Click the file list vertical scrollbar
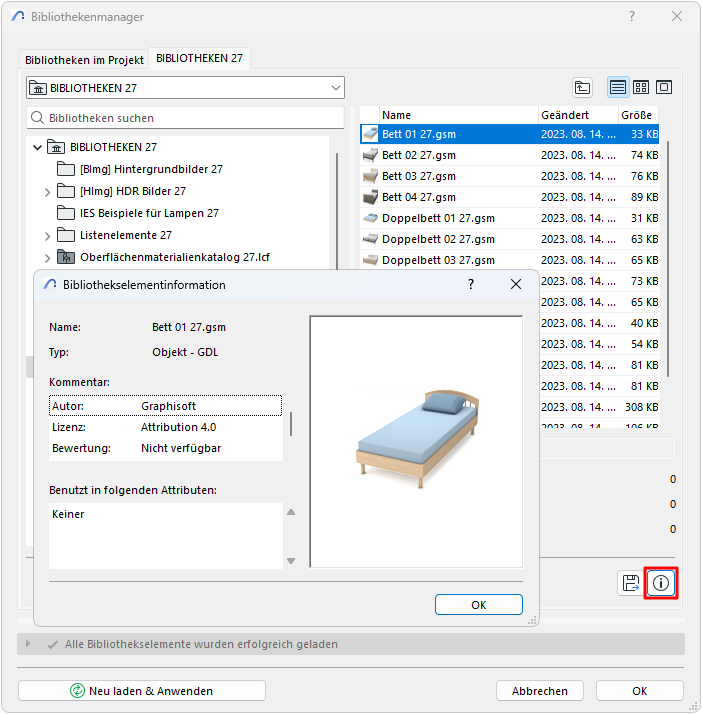 [x=668, y=260]
